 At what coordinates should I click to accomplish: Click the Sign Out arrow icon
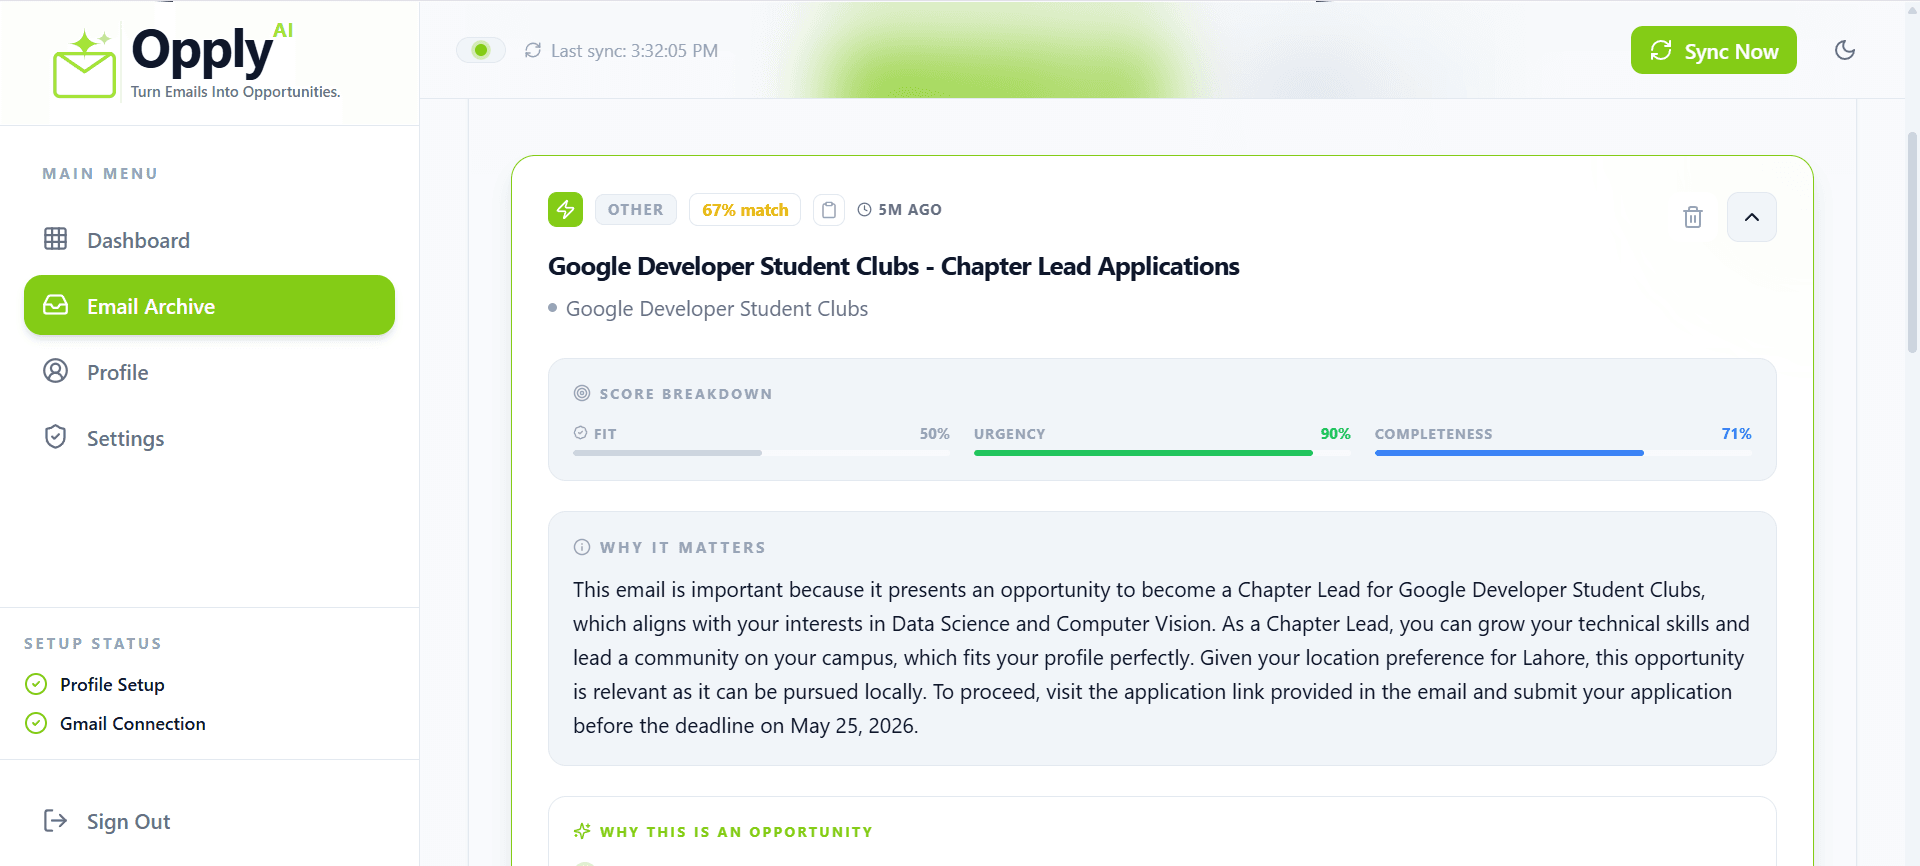click(55, 821)
